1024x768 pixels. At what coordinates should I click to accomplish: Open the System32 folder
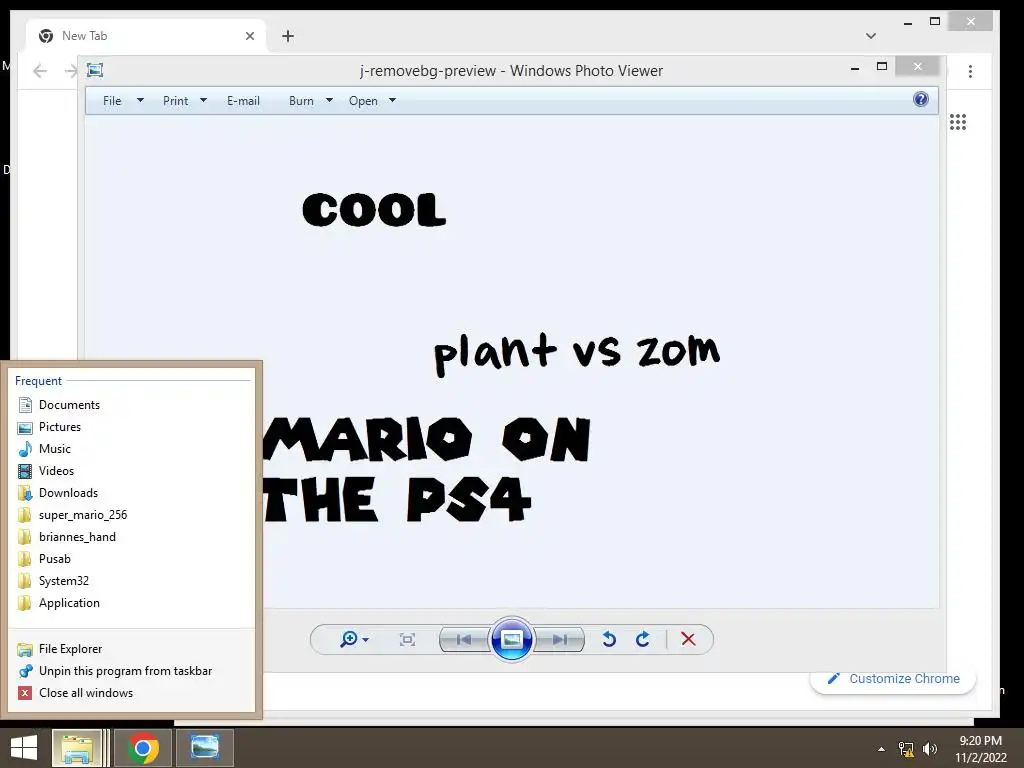[x=131, y=581]
